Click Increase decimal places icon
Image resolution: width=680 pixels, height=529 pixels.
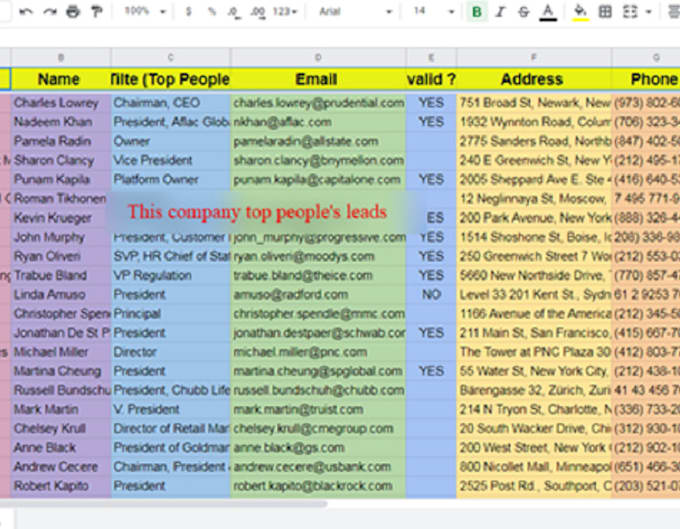point(258,12)
